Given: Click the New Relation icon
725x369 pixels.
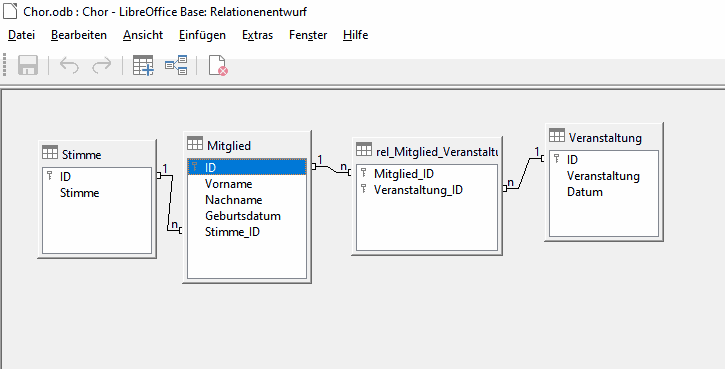Looking at the screenshot, I should pos(176,65).
